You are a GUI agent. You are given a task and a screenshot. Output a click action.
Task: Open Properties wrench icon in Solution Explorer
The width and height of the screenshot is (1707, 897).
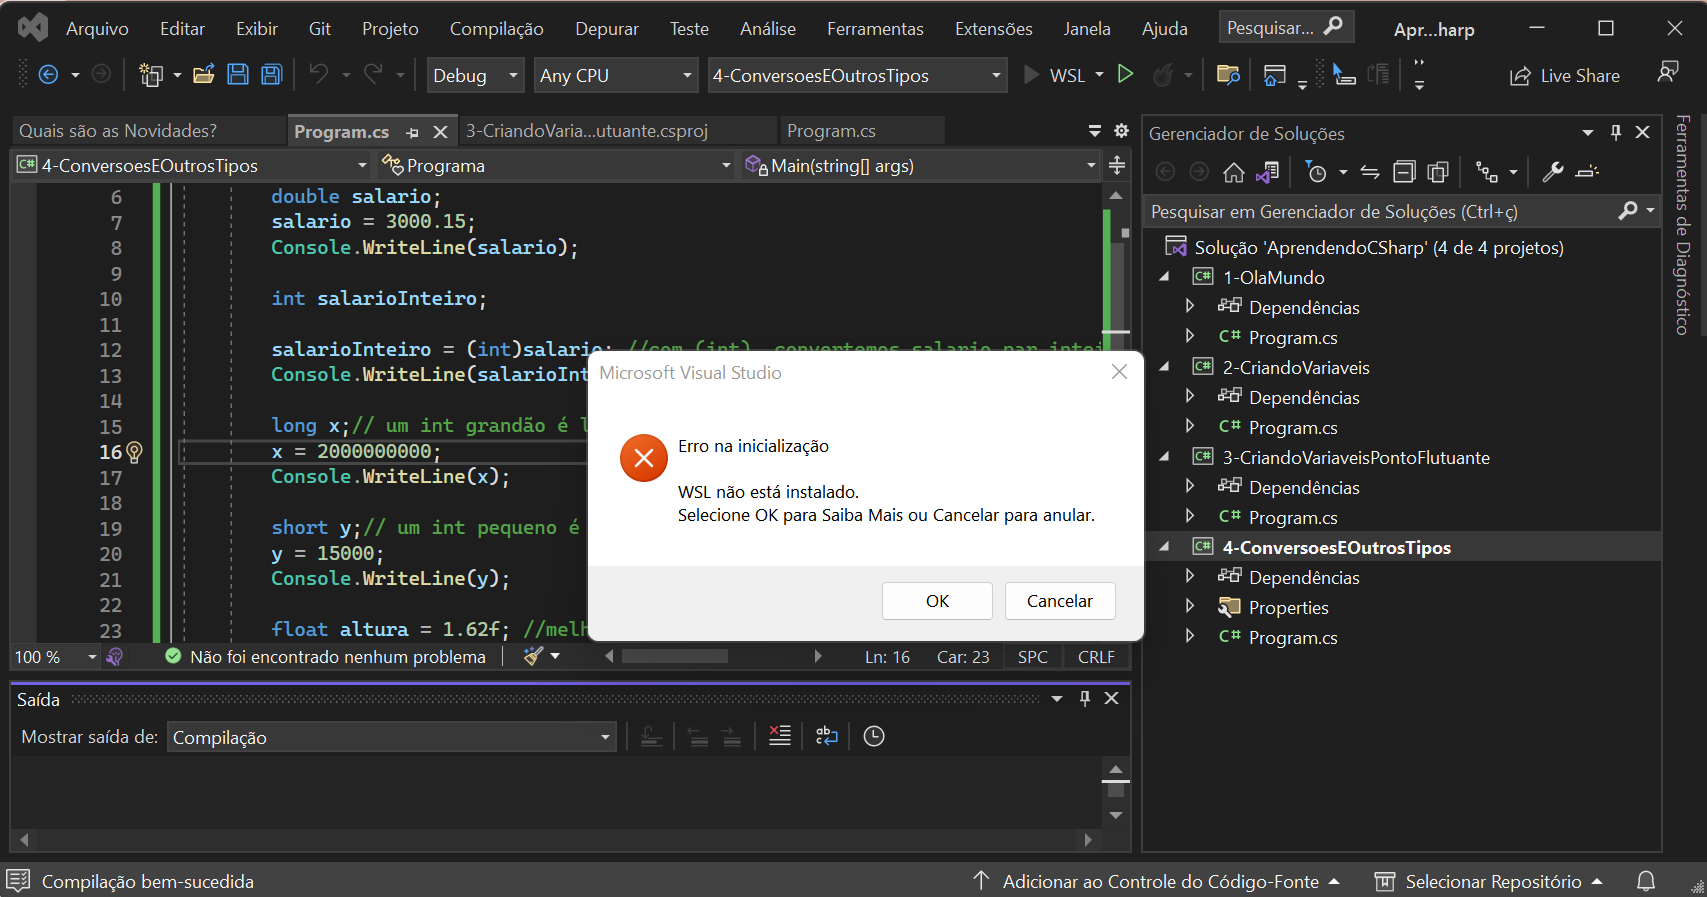(x=1553, y=173)
